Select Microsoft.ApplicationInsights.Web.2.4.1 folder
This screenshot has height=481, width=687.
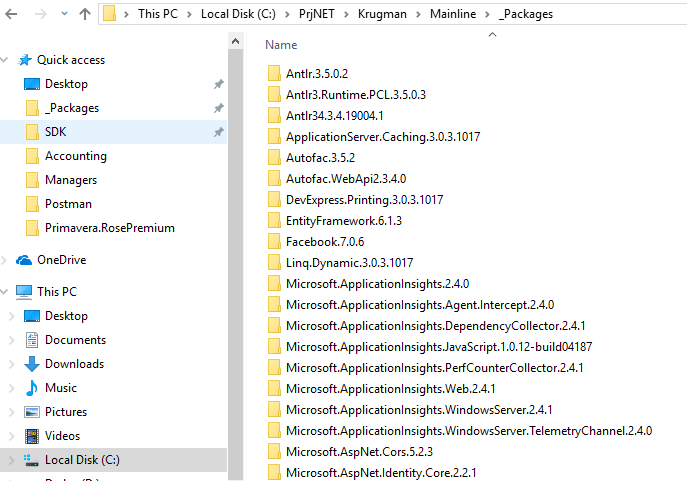(x=390, y=389)
